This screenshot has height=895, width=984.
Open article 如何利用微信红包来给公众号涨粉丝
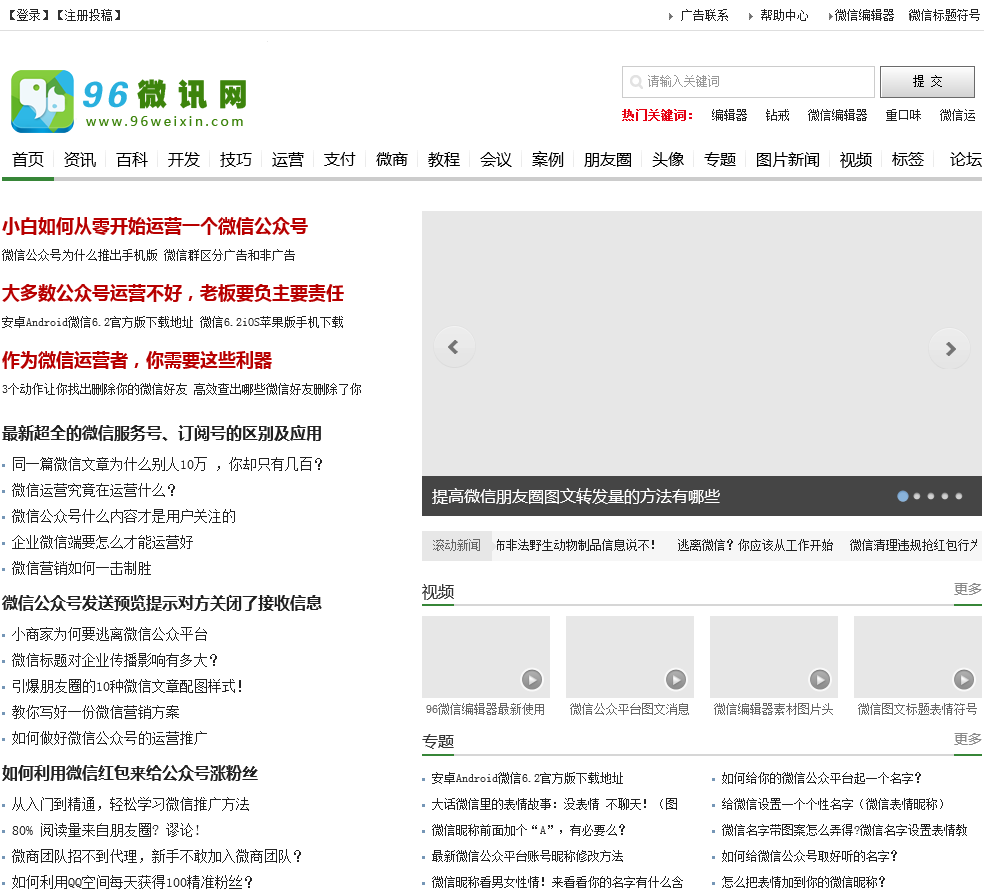click(x=130, y=773)
